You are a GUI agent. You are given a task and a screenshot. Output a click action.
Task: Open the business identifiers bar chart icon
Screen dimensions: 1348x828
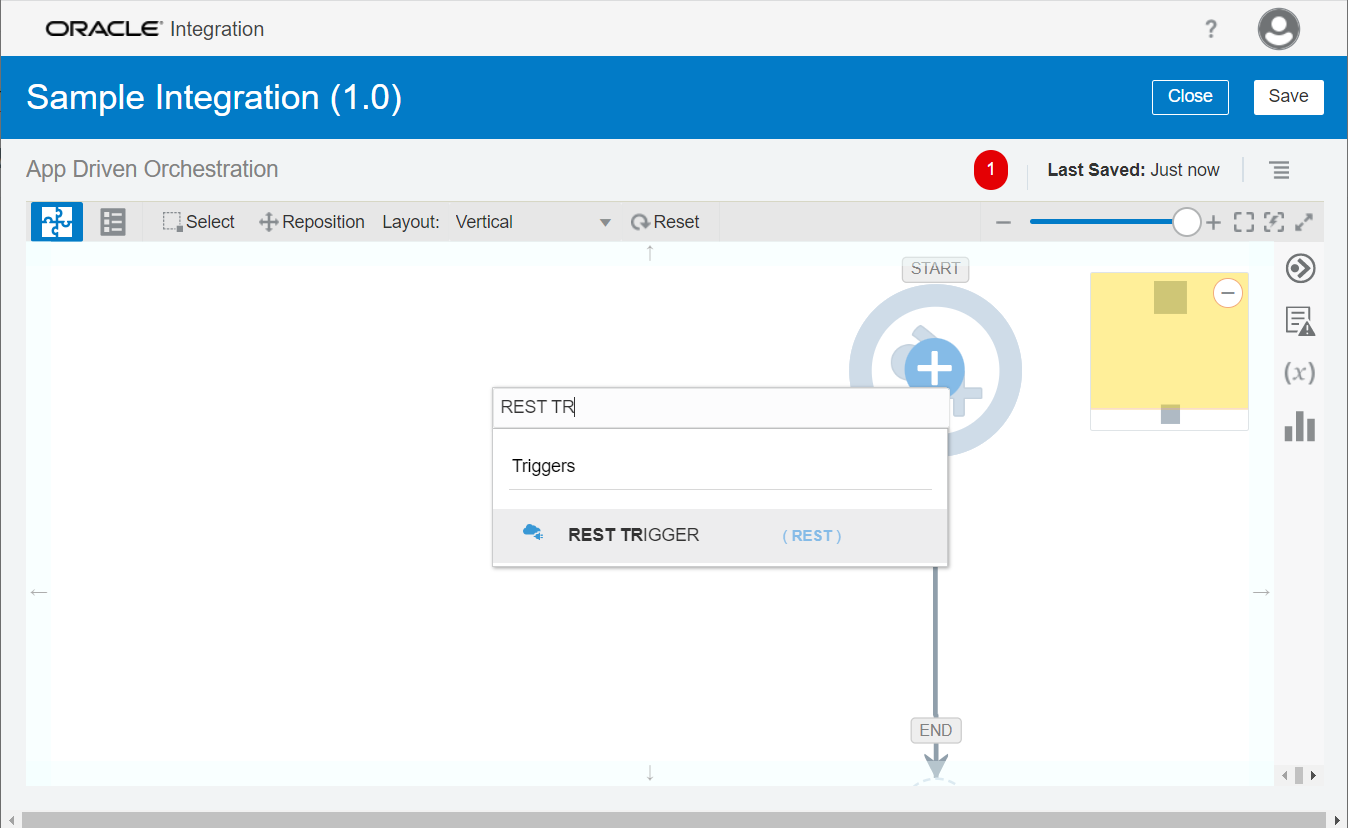pos(1300,426)
